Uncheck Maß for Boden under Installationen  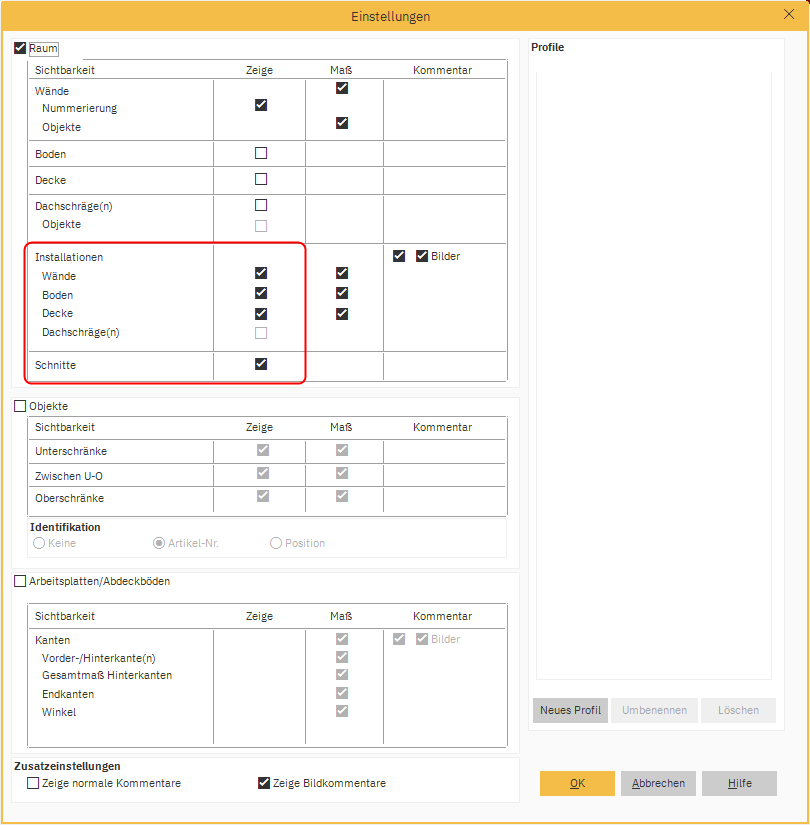point(342,293)
